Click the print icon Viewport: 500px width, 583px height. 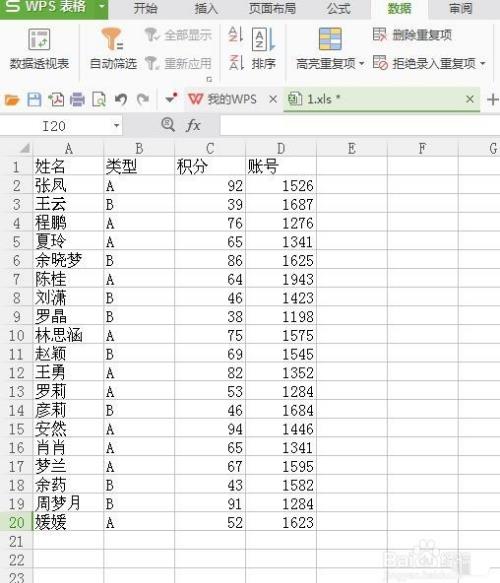(x=77, y=100)
